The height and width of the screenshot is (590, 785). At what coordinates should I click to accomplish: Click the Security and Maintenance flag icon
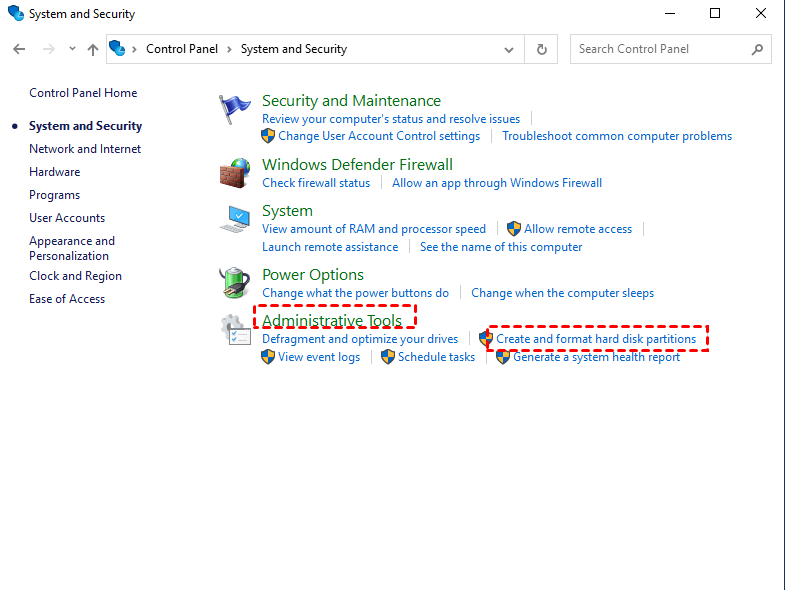click(234, 109)
